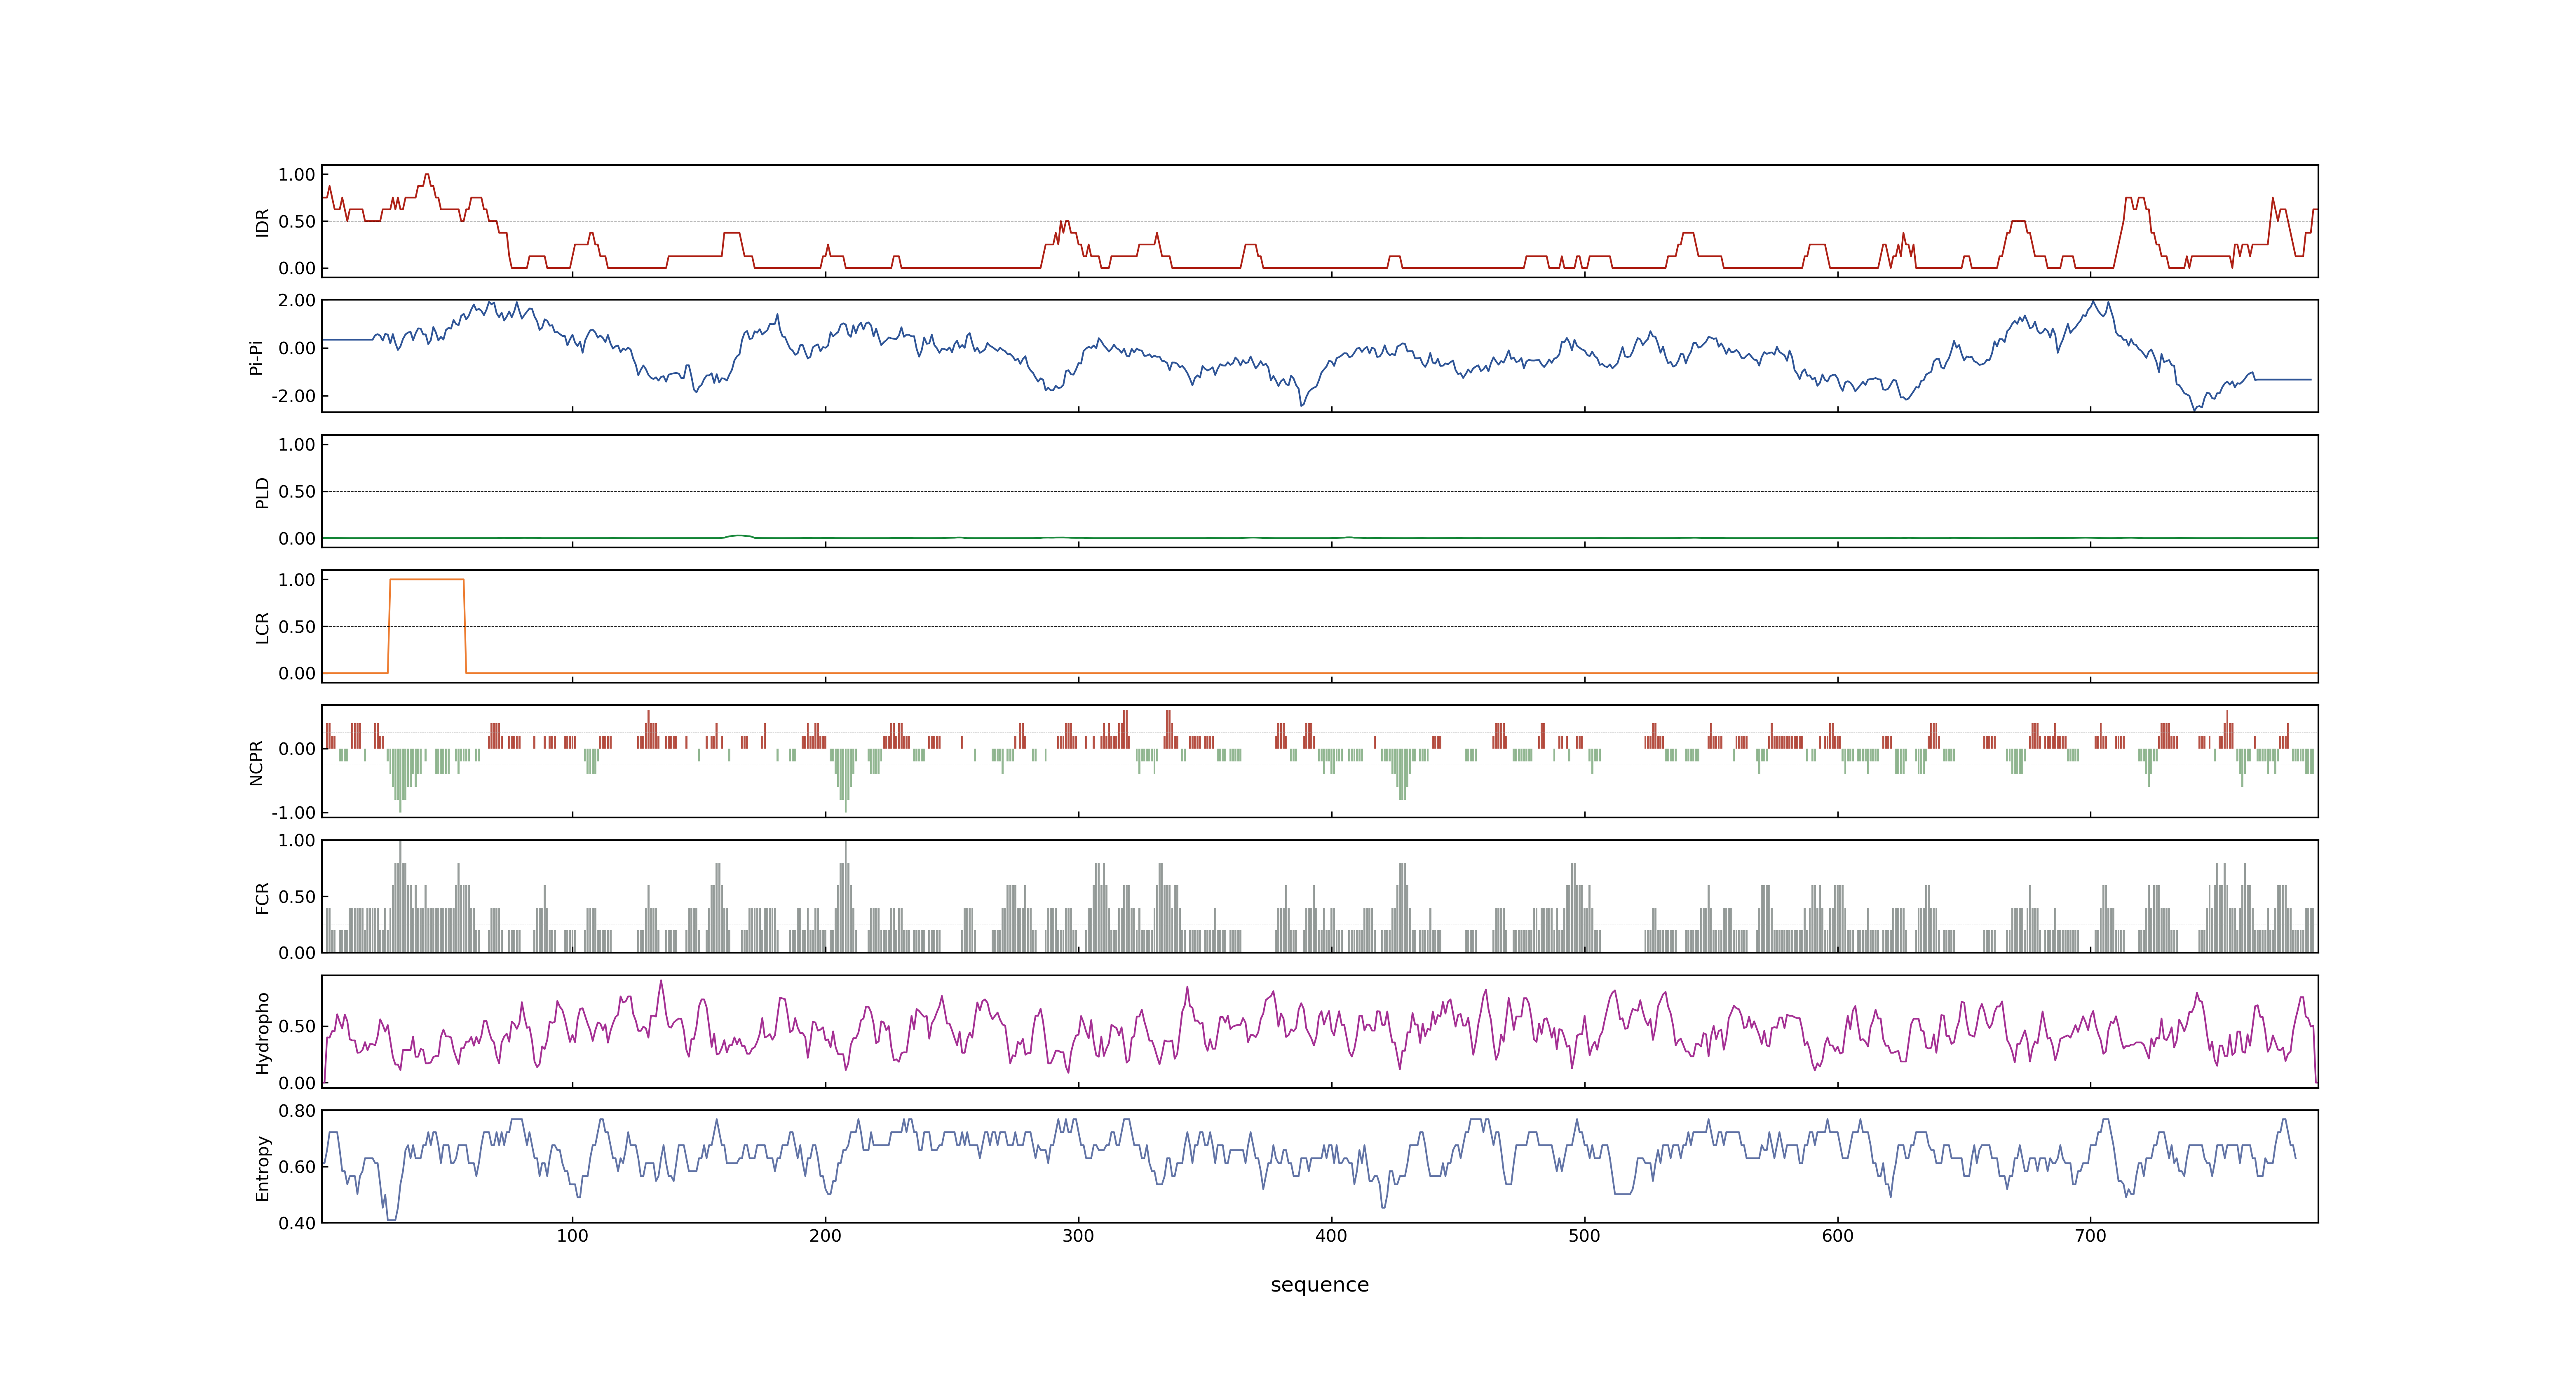Viewport: 2576px width, 1374px height.
Task: Click the 1.00 tick on IDR axis
Action: (297, 175)
